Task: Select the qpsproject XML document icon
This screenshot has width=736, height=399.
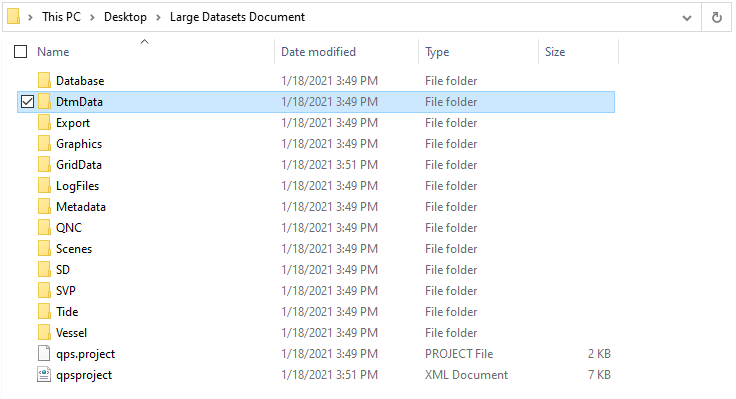Action: (44, 375)
